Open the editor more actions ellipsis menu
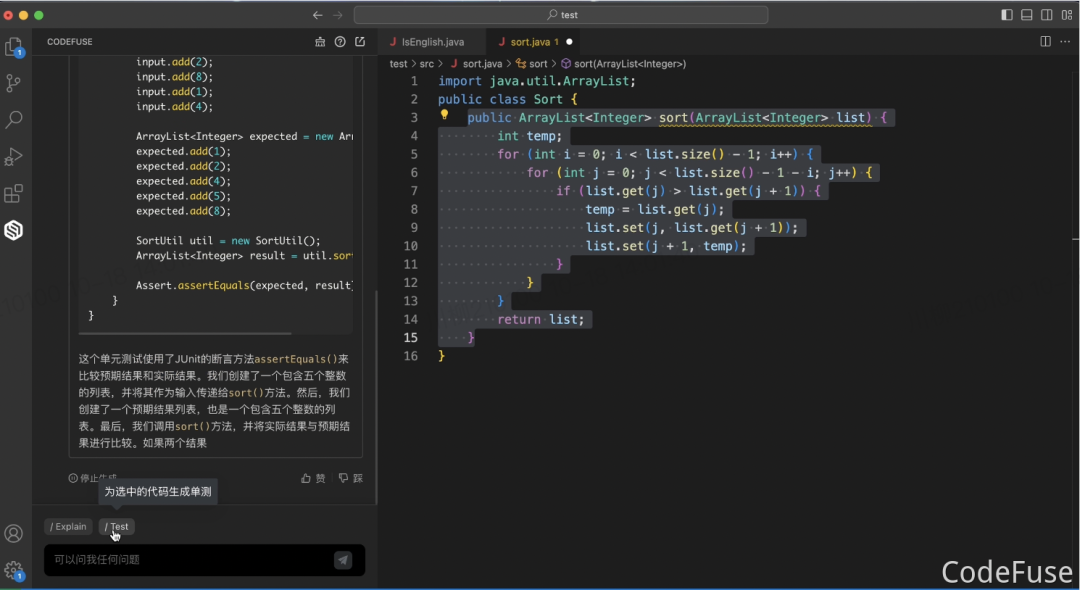1080x590 pixels. (x=1065, y=42)
